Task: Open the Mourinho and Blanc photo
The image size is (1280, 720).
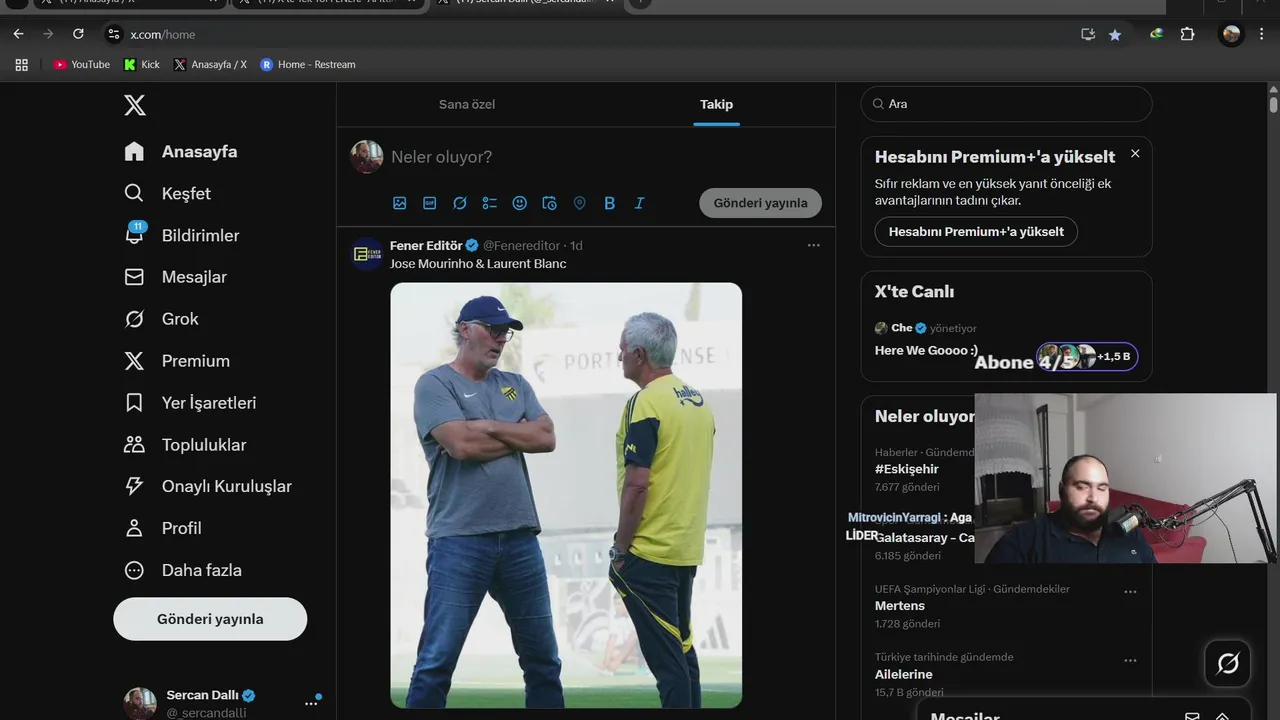Action: (566, 495)
